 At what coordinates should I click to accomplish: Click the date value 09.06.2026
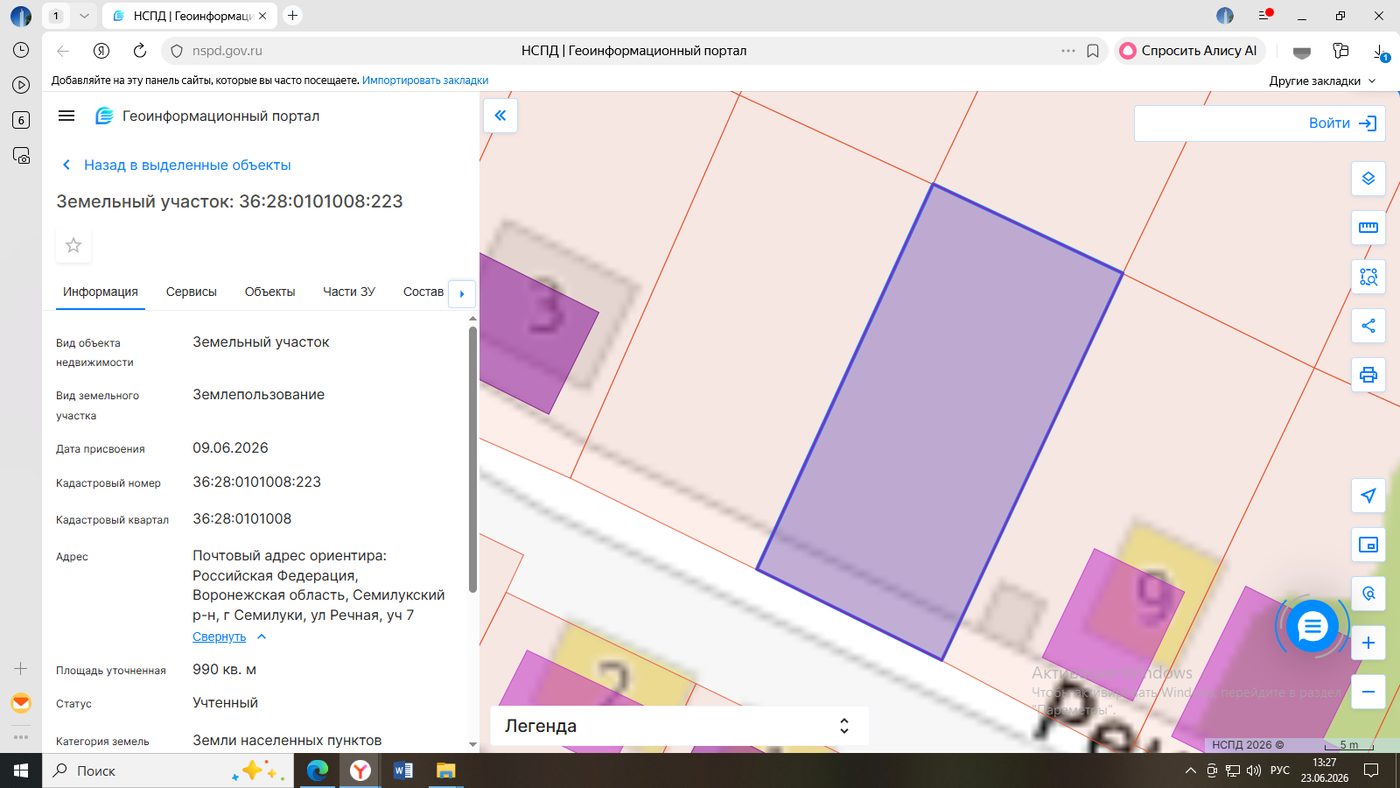(230, 448)
